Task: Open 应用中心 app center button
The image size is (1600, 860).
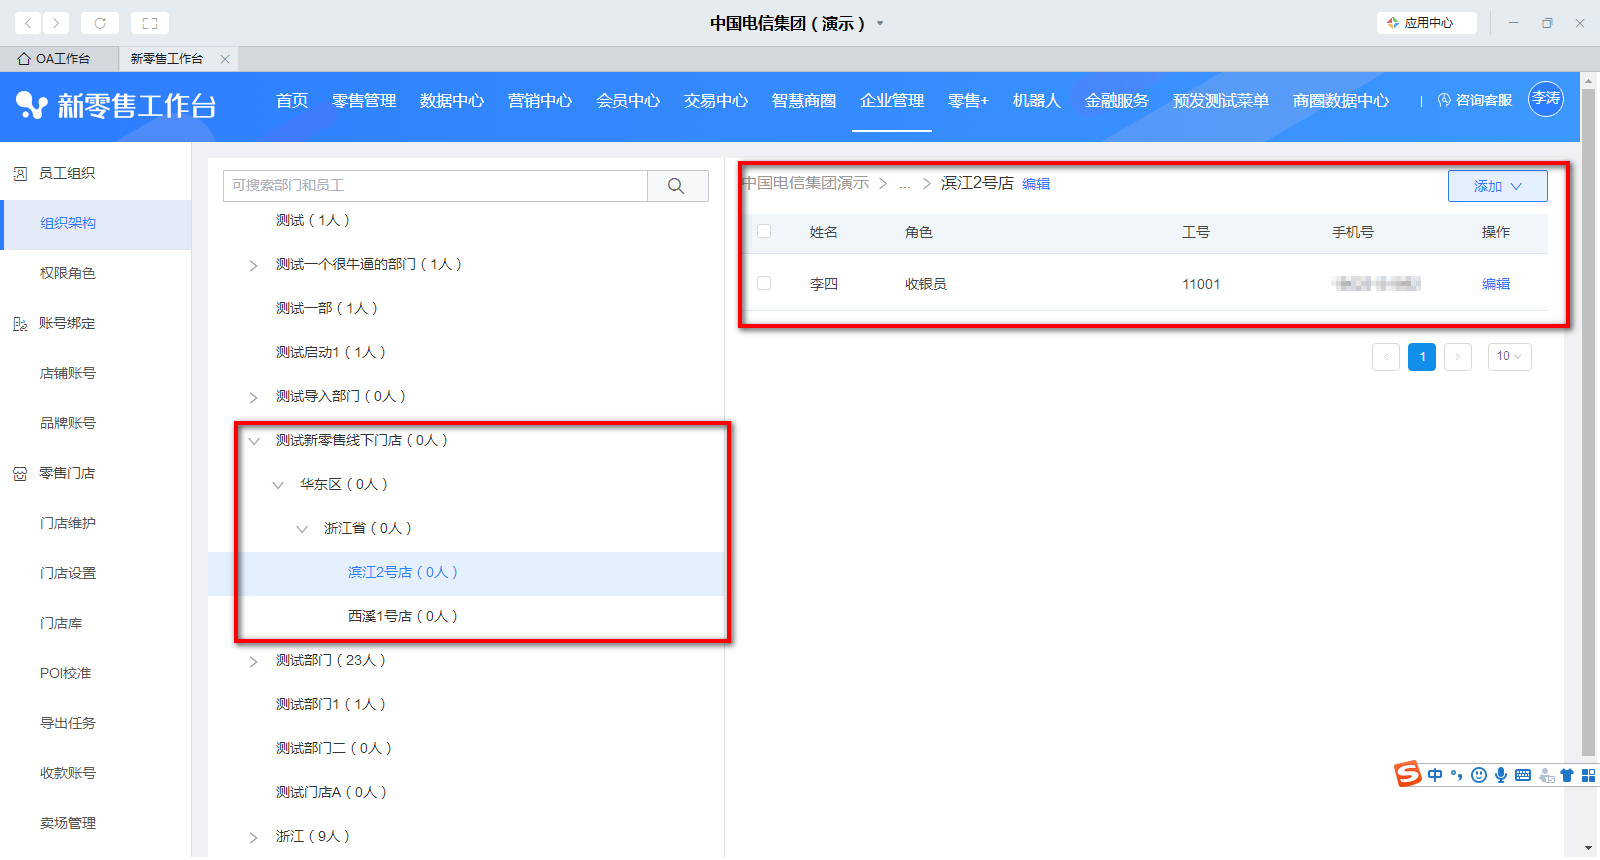Action: coord(1427,23)
